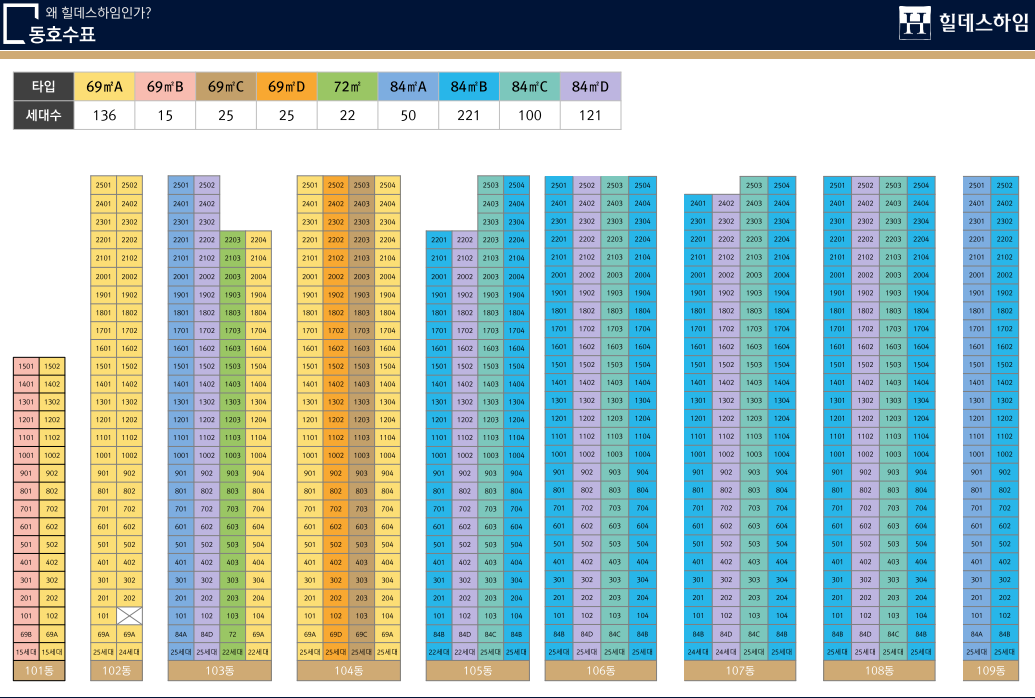Select the orange 69㎡D legend swatch
The image size is (1035, 698).
286,87
